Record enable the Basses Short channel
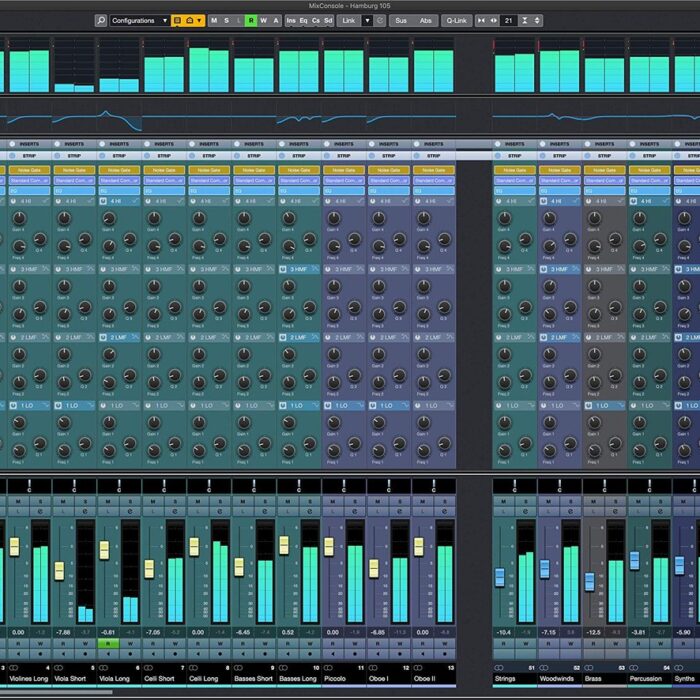The width and height of the screenshot is (700, 700). coord(265,654)
